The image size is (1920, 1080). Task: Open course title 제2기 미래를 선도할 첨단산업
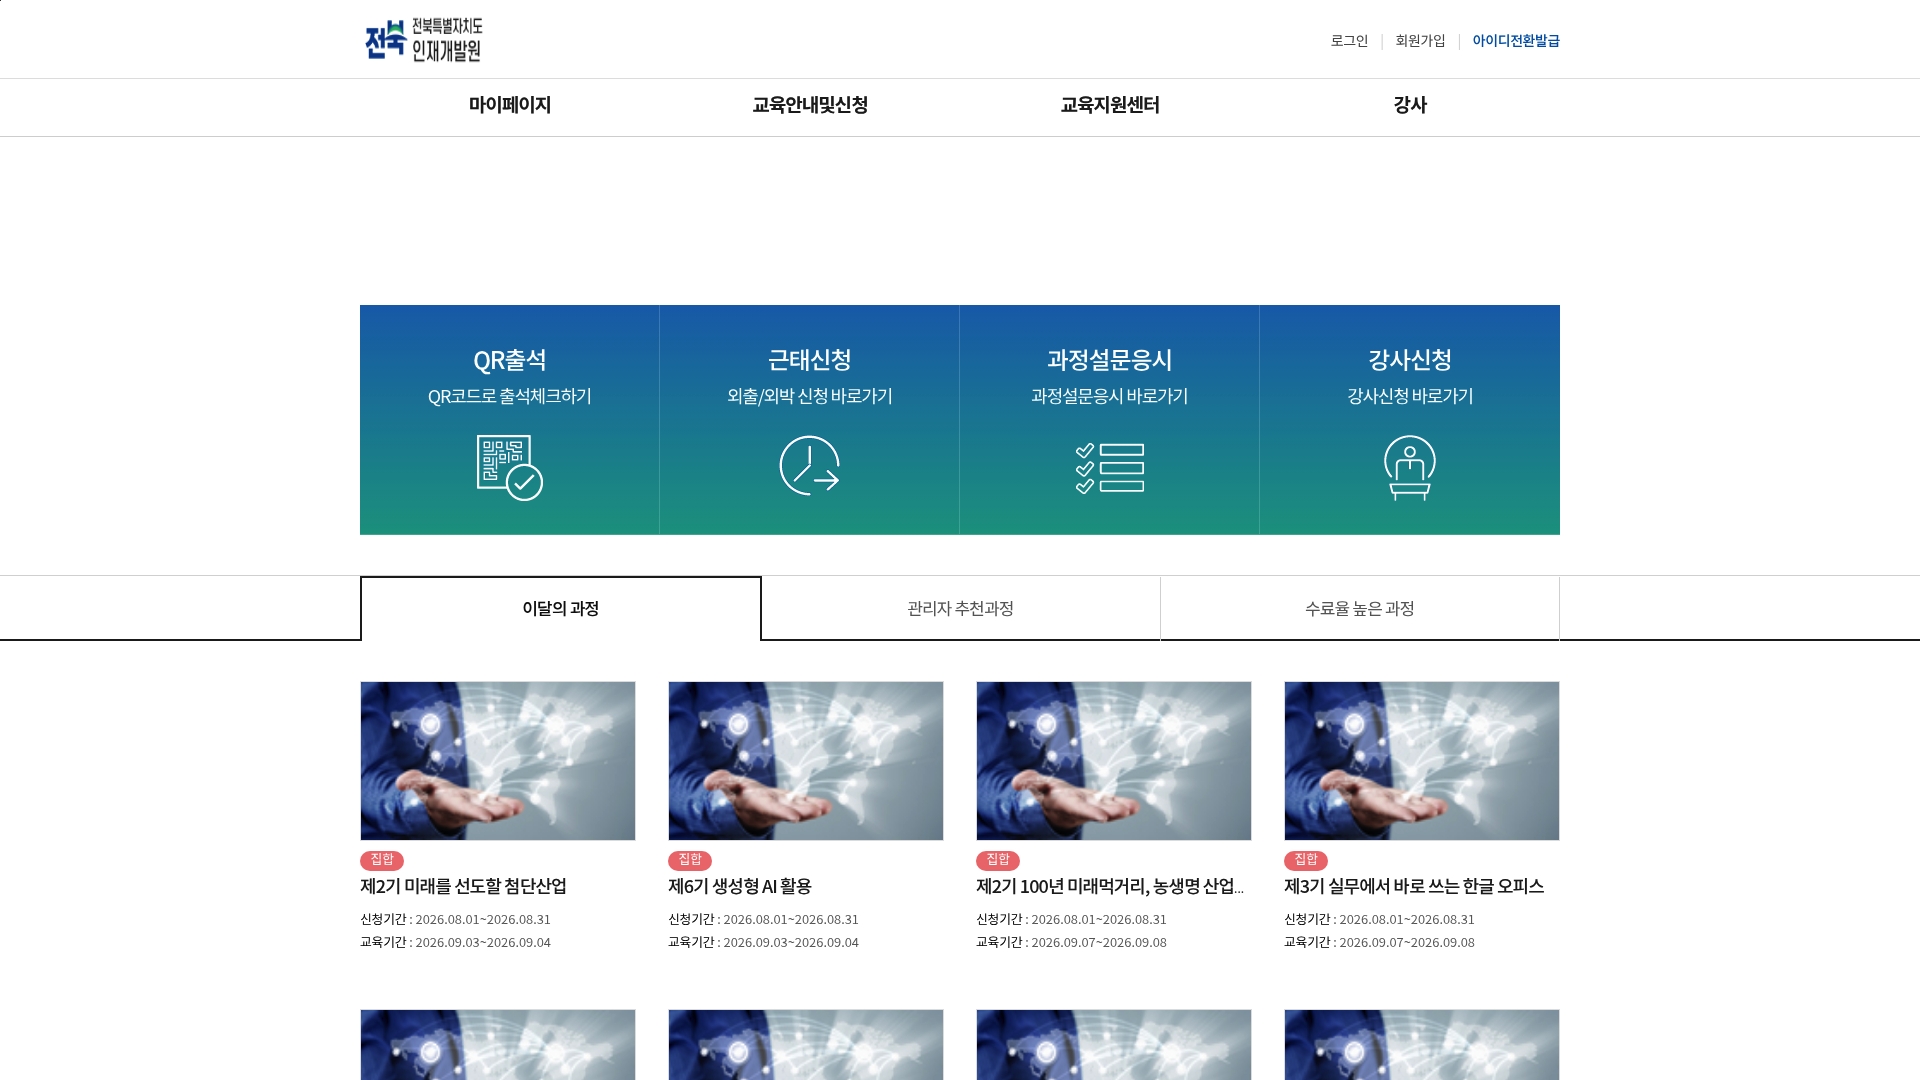point(463,886)
